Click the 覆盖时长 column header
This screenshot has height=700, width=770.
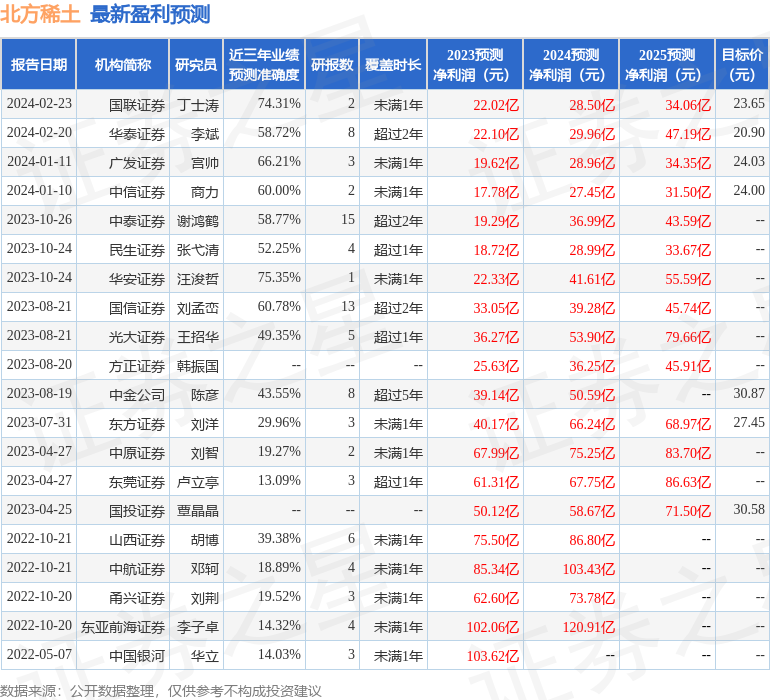point(393,65)
